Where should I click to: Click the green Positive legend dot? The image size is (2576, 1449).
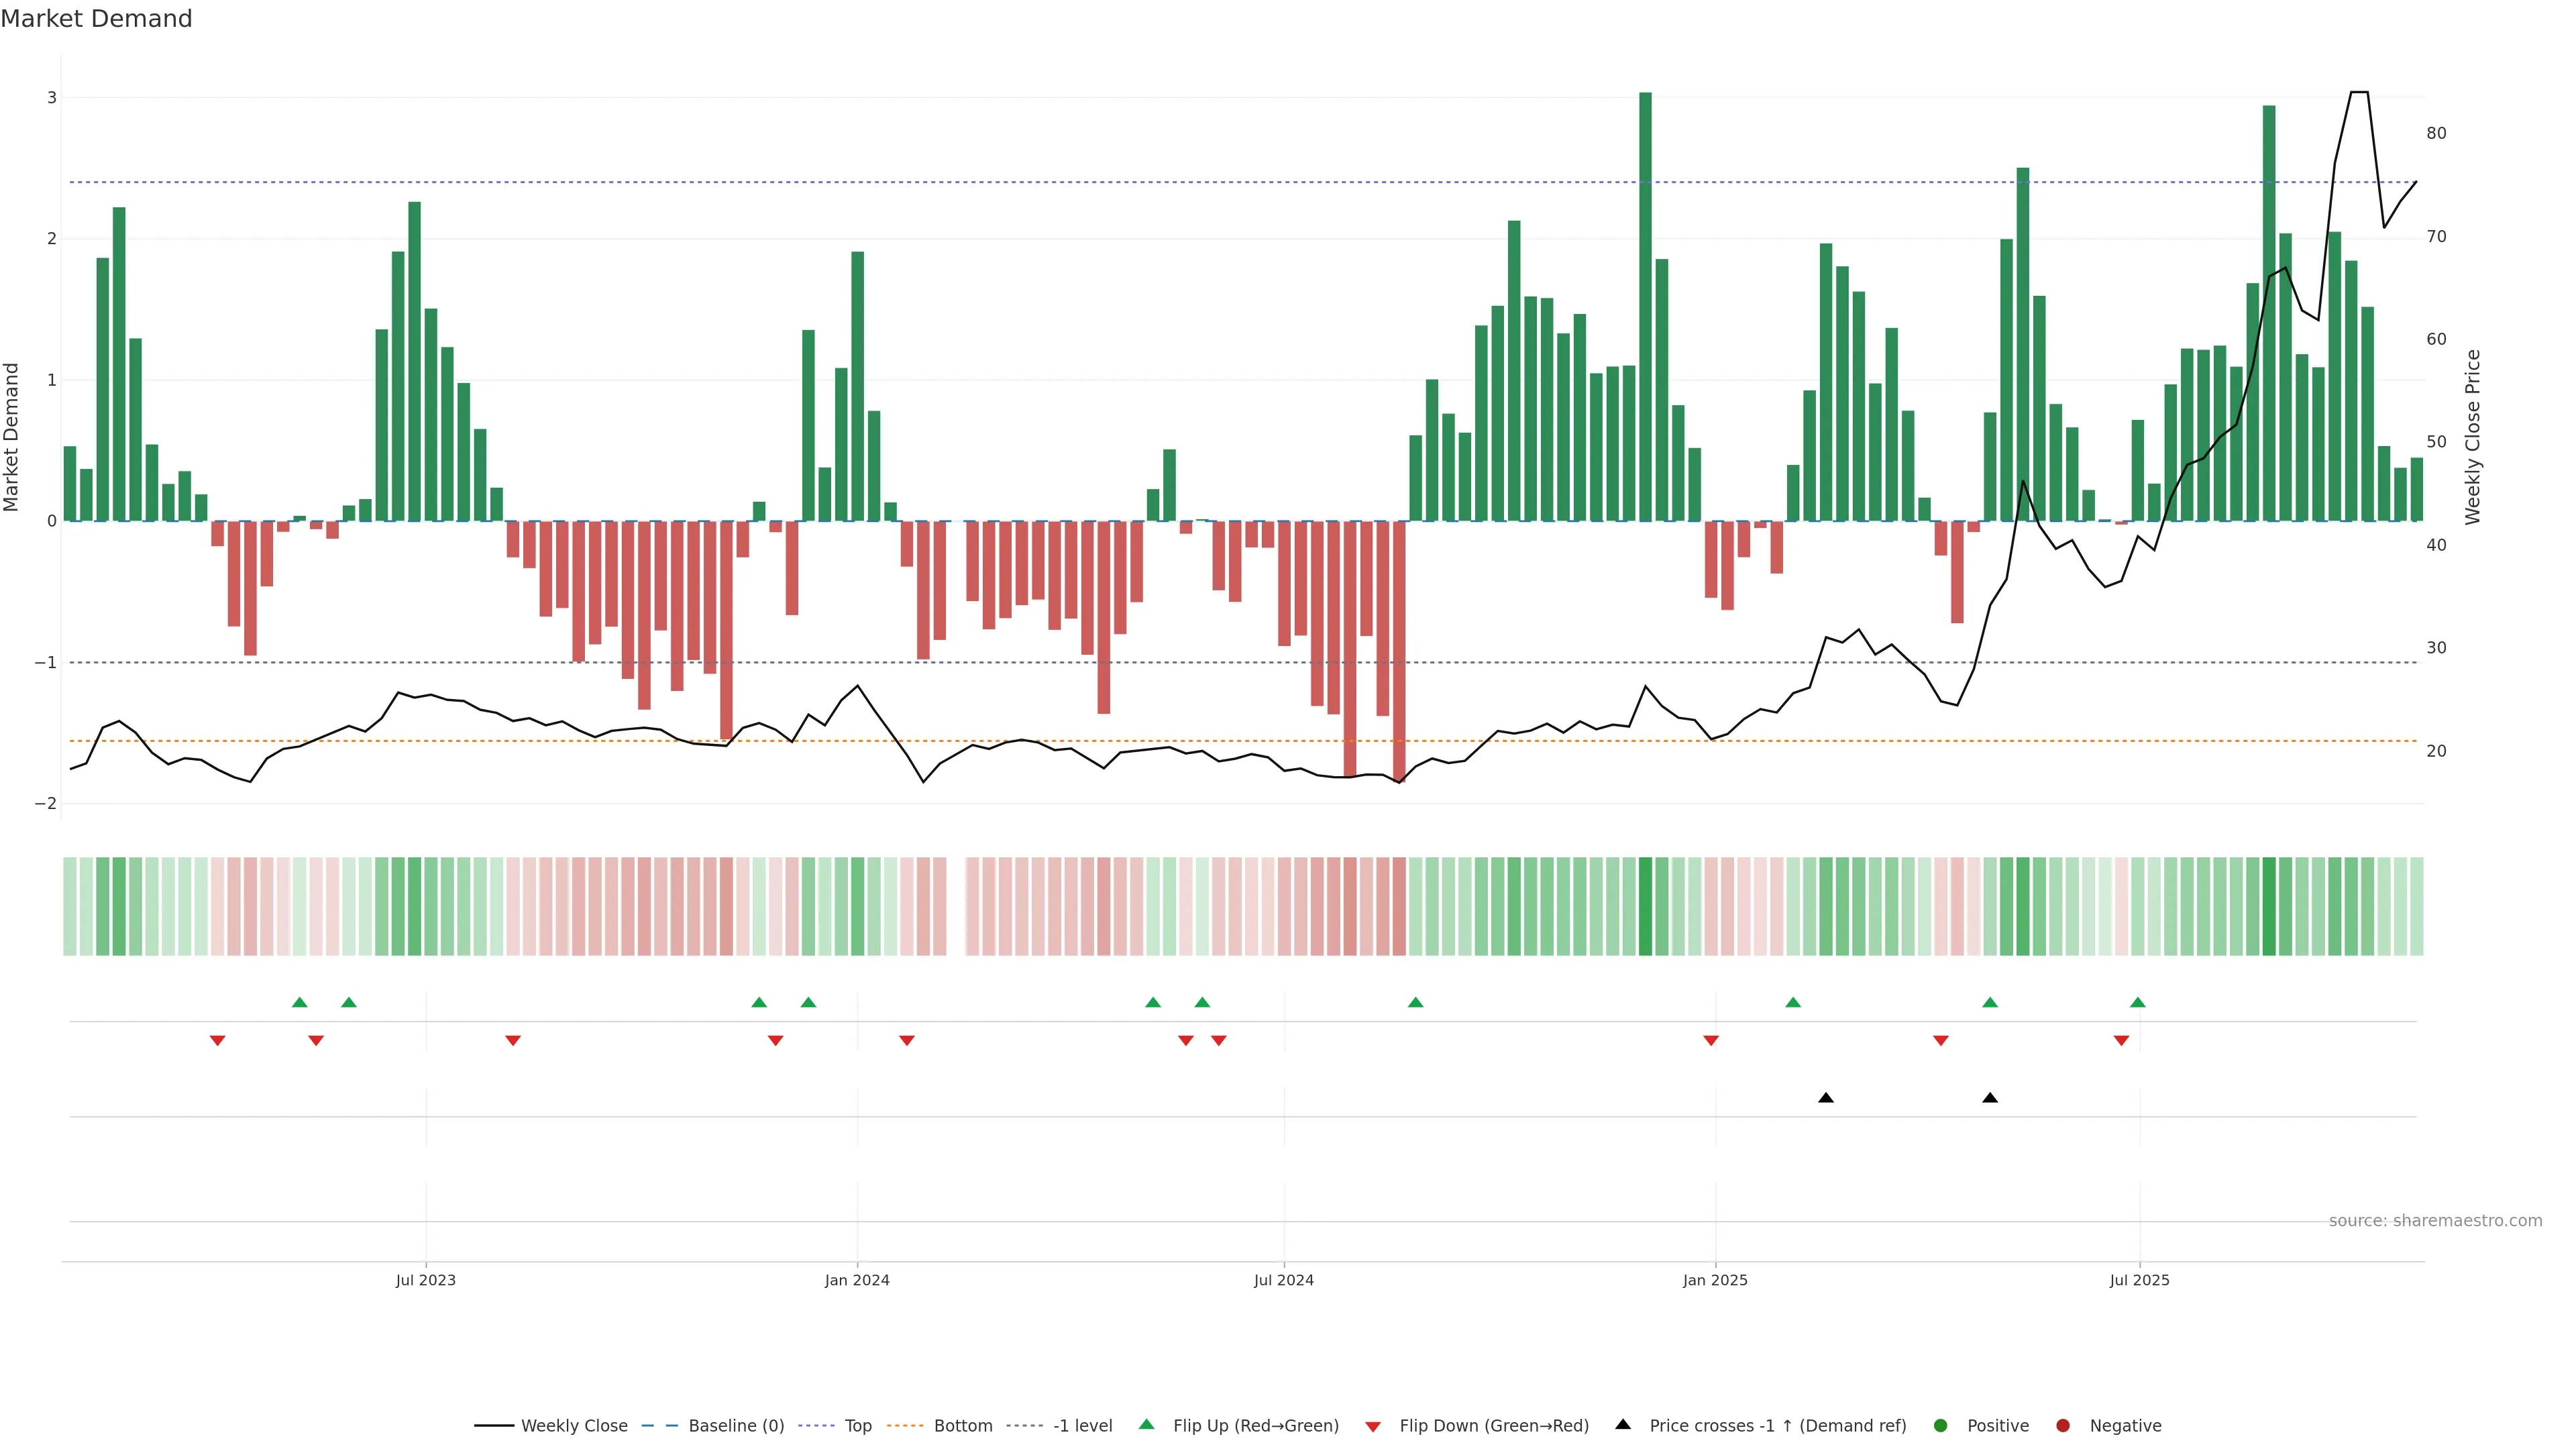pyautogui.click(x=1941, y=1425)
